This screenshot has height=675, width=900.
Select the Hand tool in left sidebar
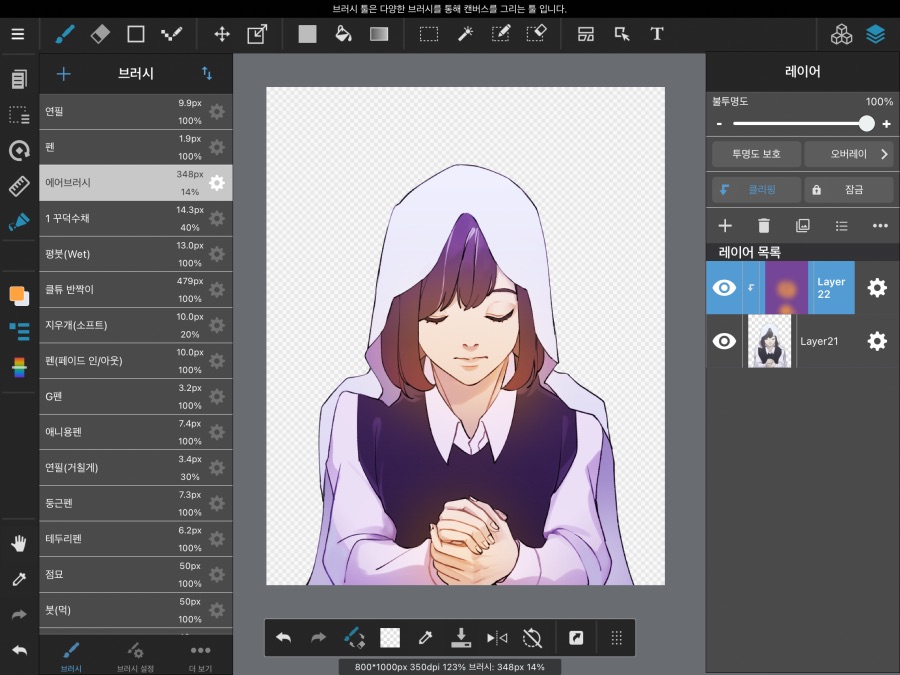click(18, 543)
